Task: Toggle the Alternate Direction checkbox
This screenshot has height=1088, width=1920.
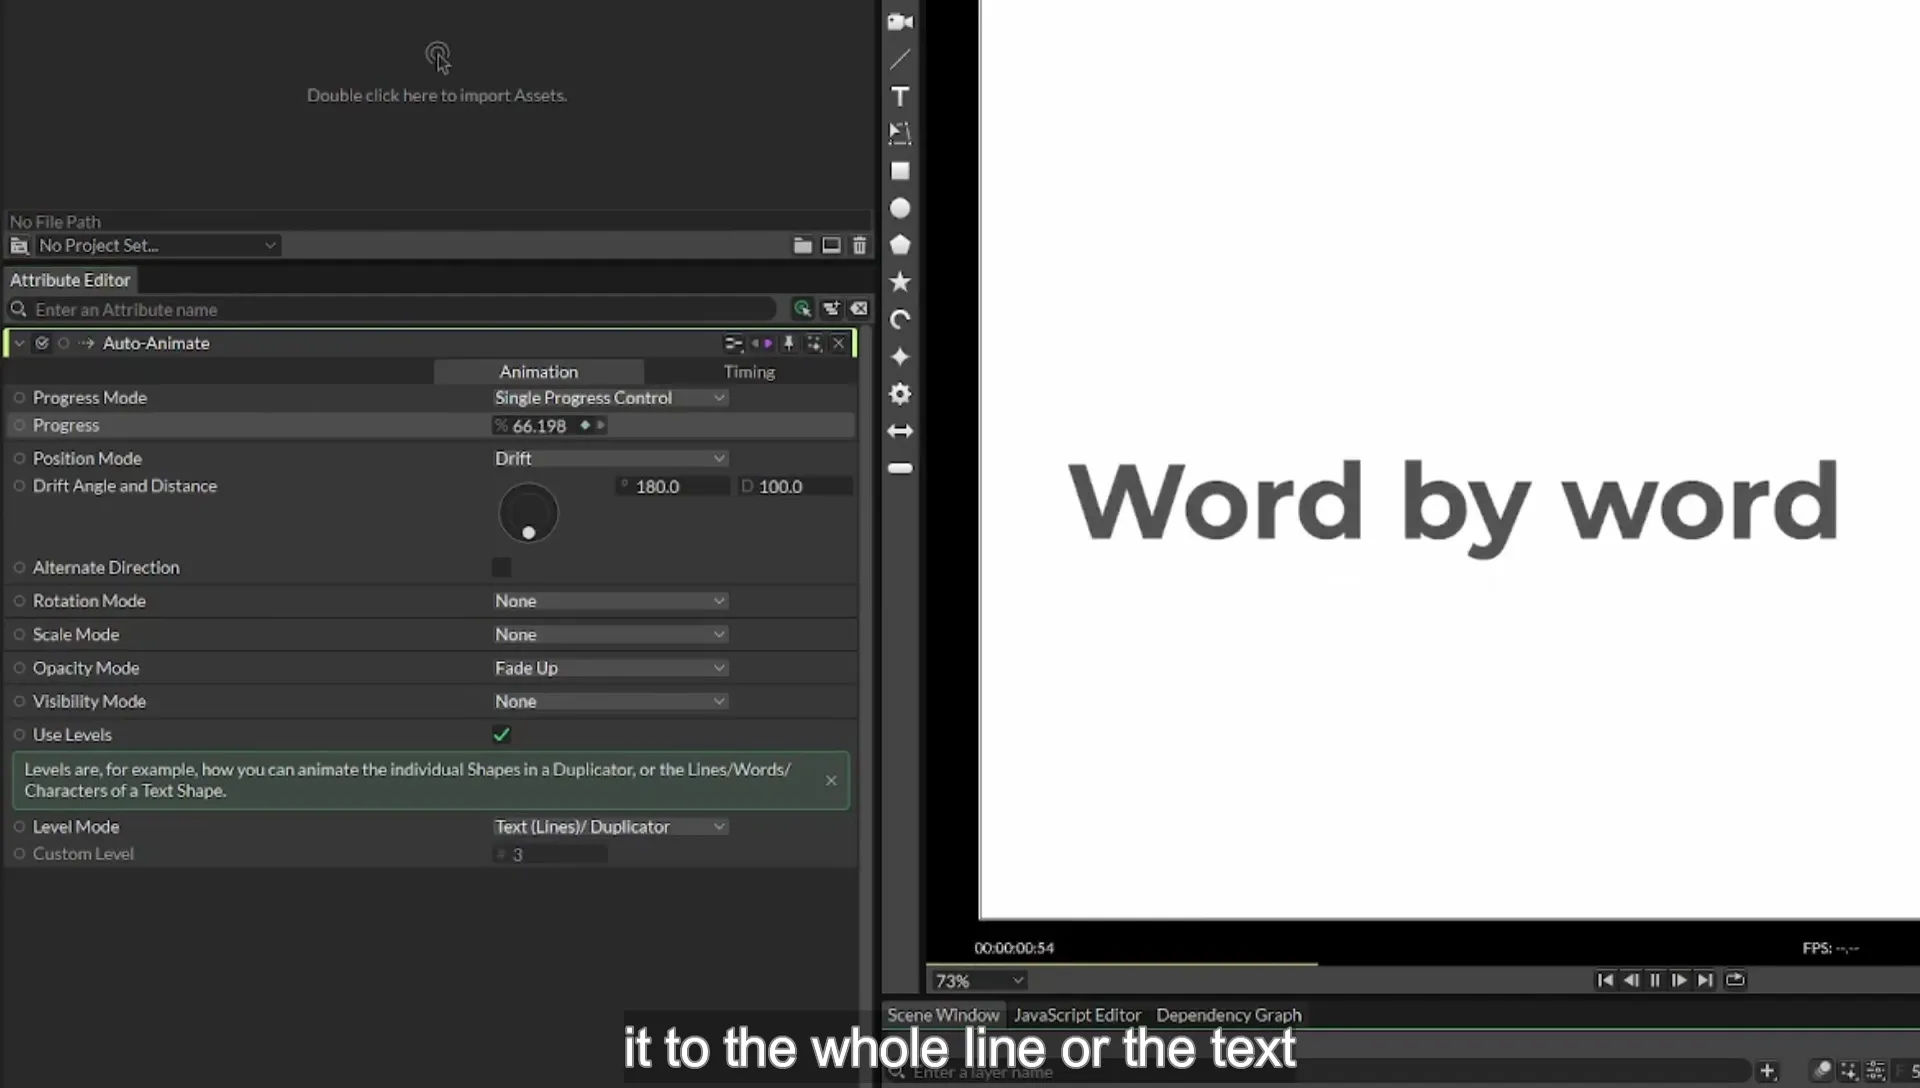Action: point(501,567)
